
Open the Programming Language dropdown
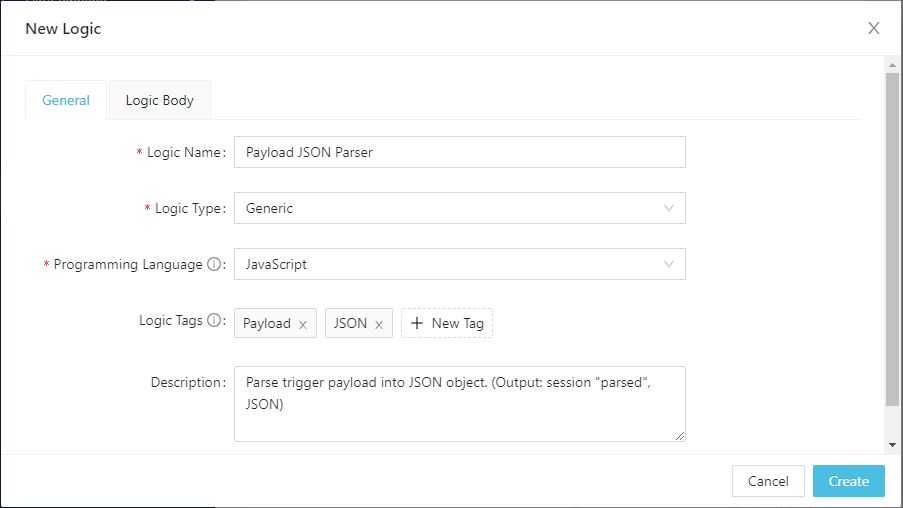point(459,264)
